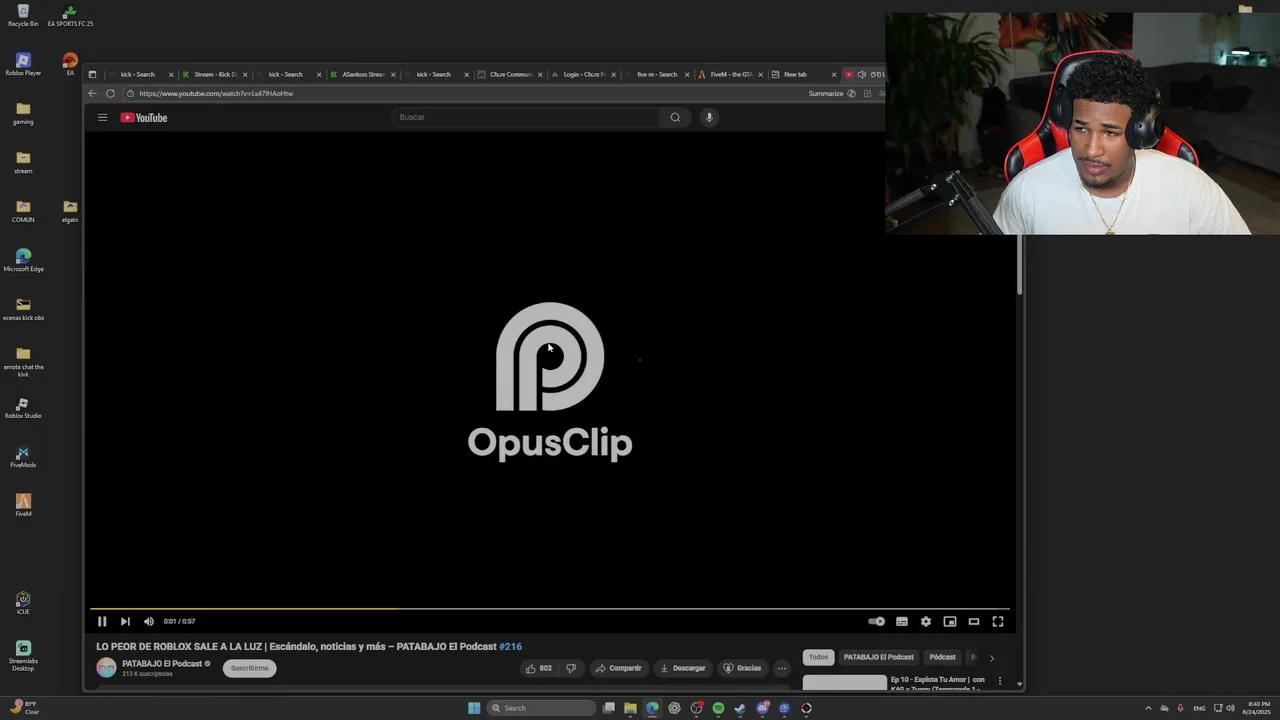Open Steam from taskbar
1280x720 pixels.
[x=740, y=708]
